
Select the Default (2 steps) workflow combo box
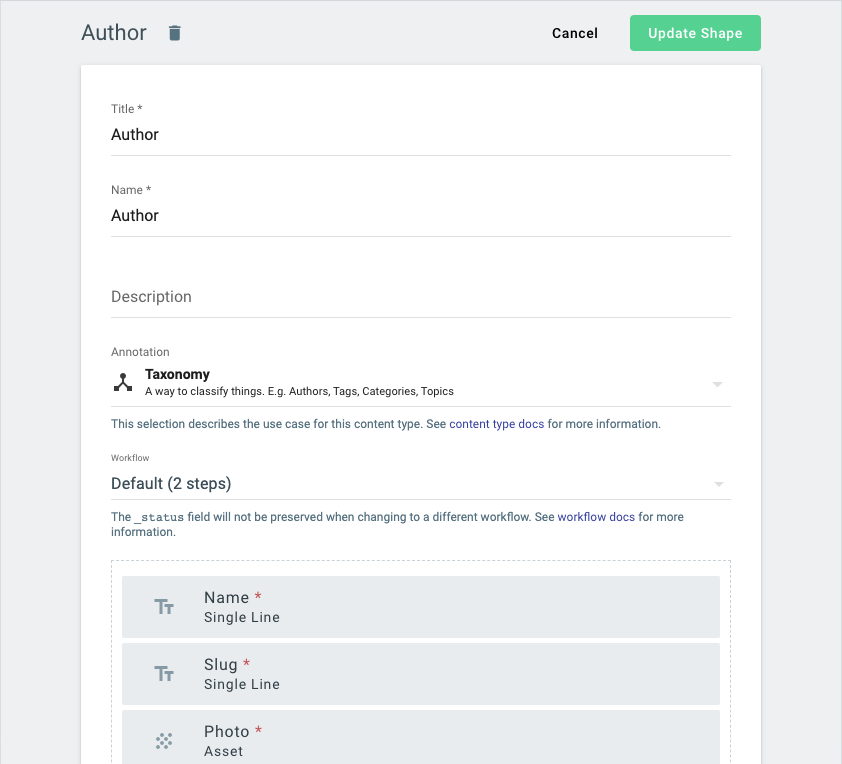(x=420, y=484)
